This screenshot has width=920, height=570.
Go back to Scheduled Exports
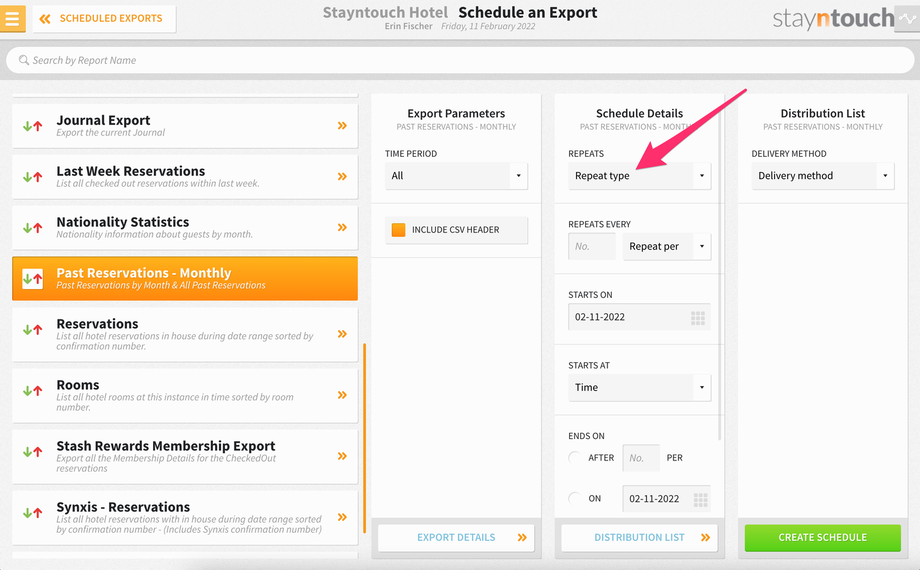tap(104, 19)
